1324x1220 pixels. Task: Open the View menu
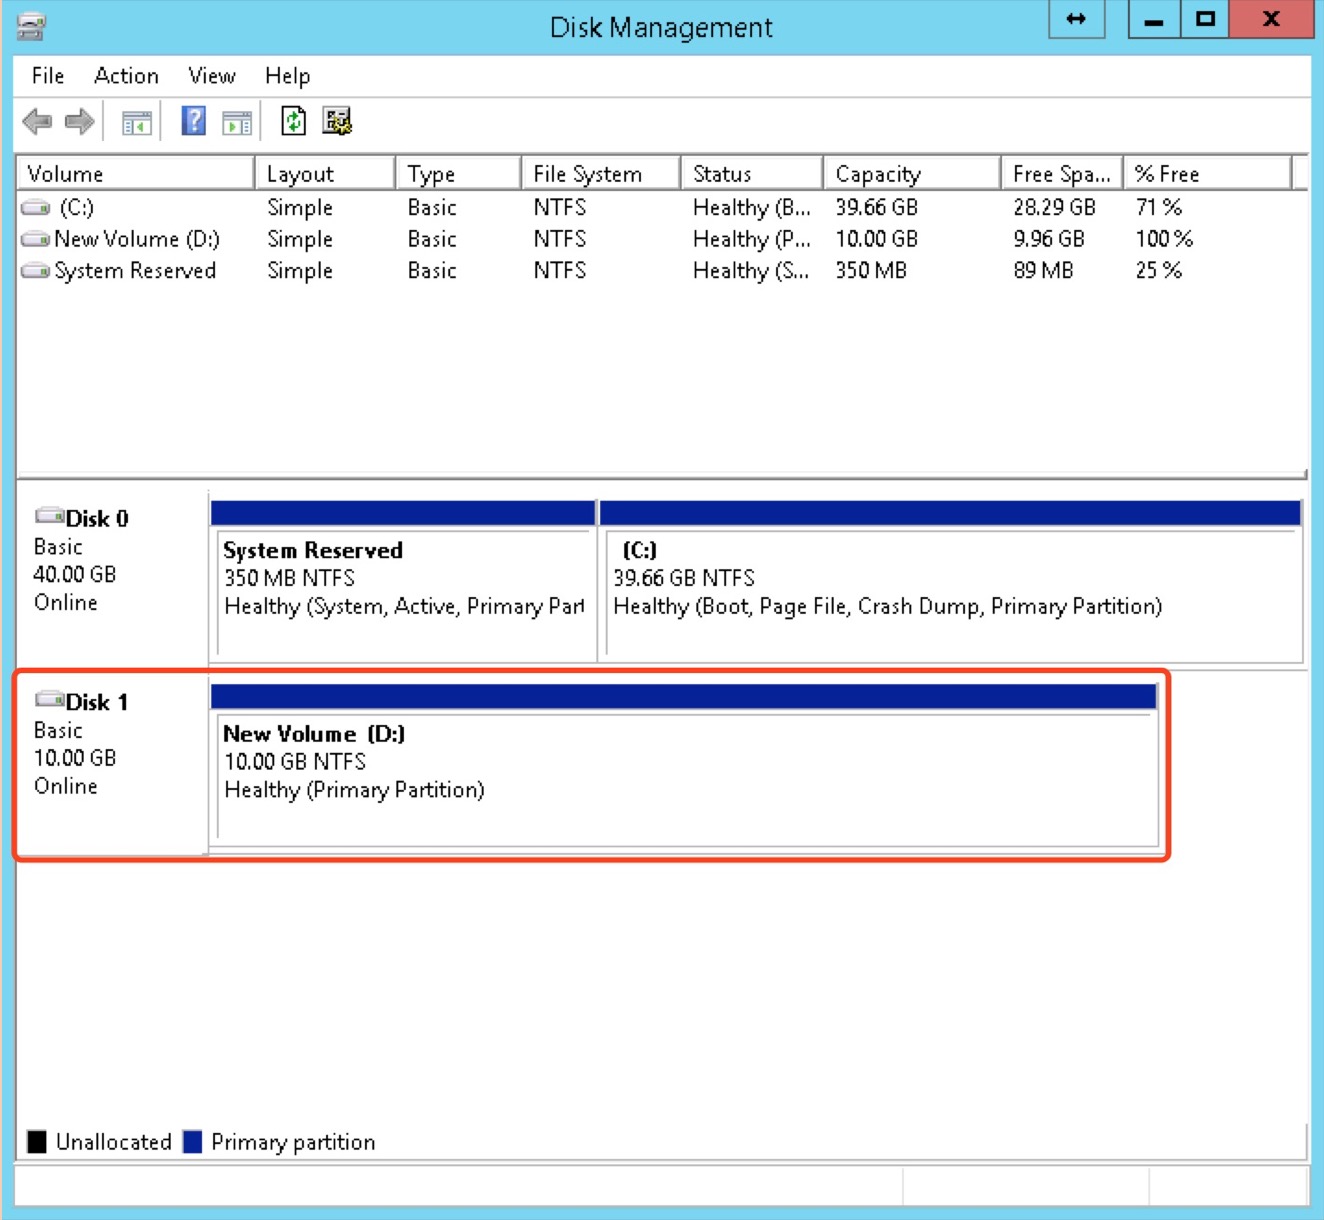211,76
